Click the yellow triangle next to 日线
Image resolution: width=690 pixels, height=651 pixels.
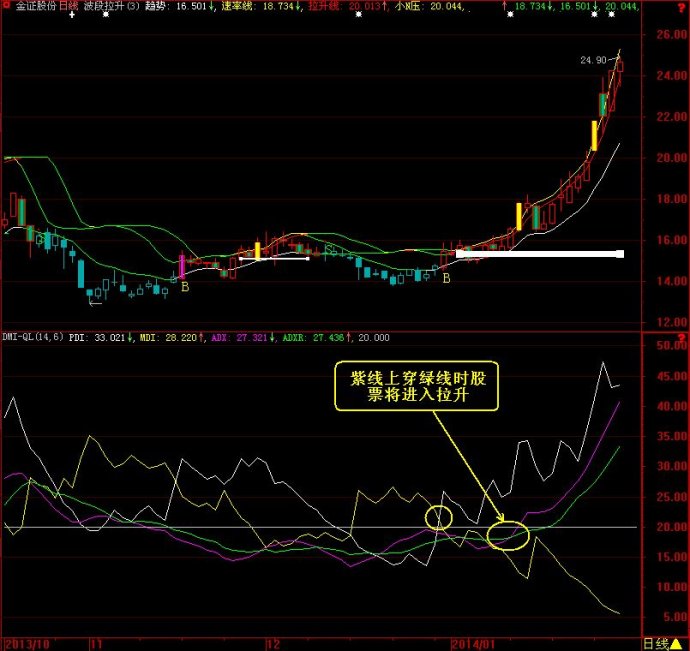[676, 644]
